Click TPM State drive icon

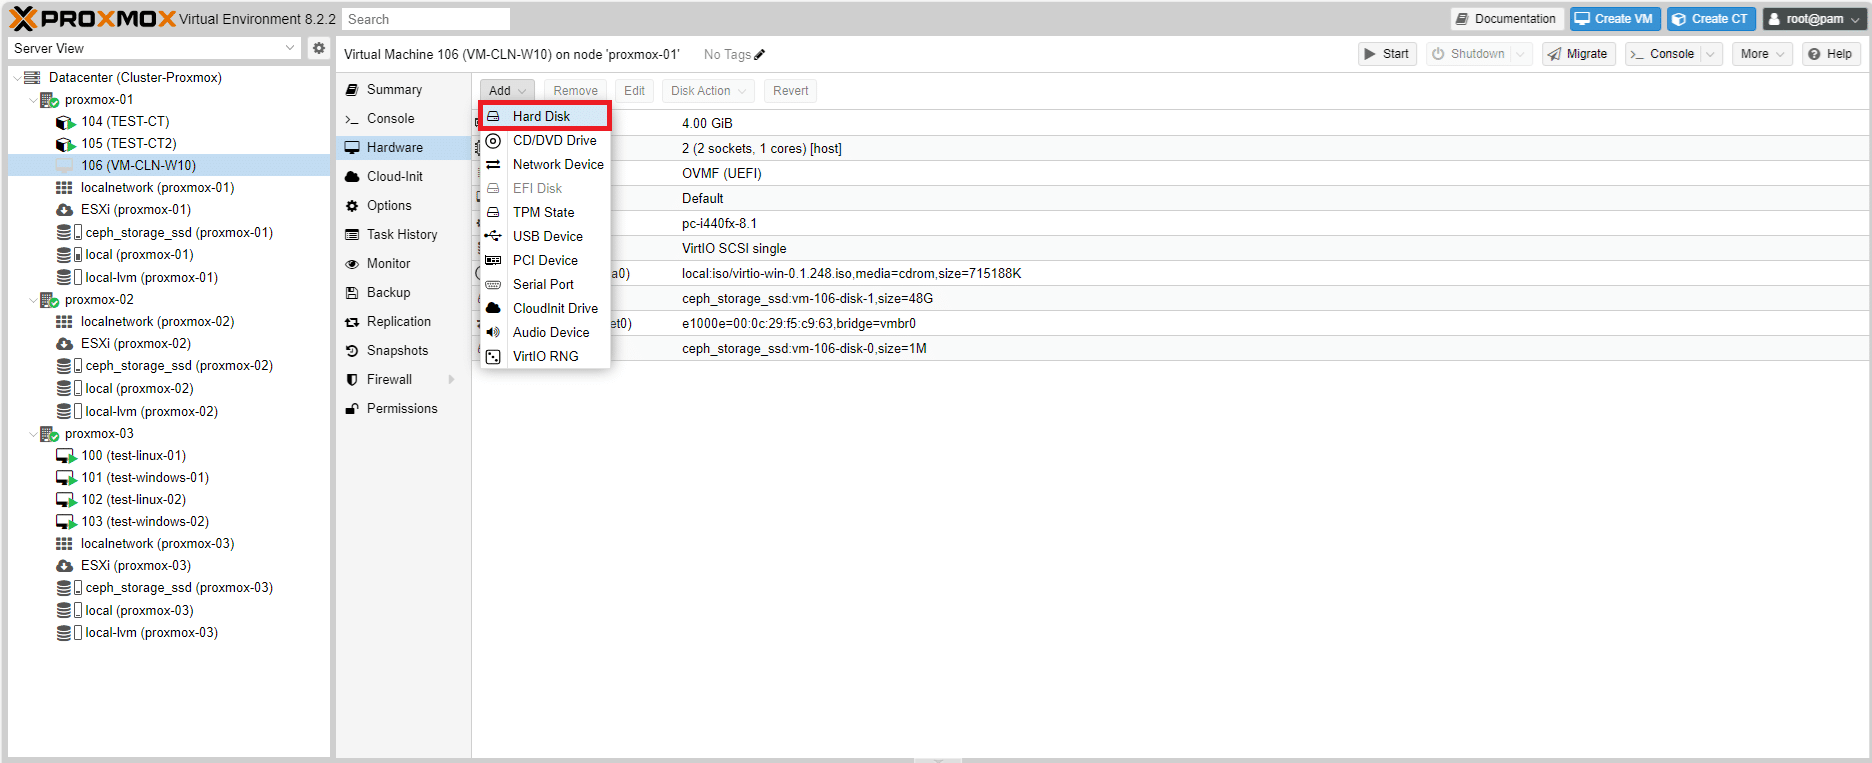coord(493,213)
